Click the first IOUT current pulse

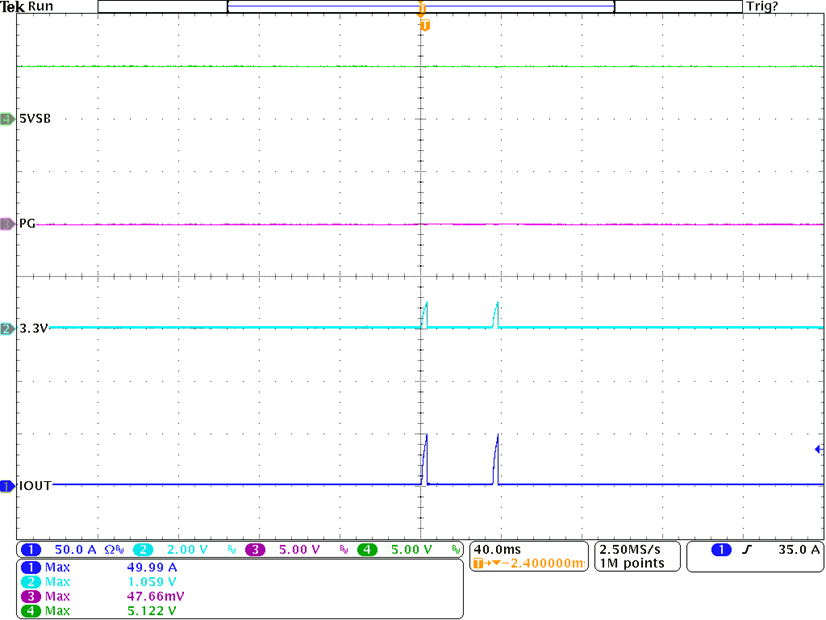[x=425, y=459]
